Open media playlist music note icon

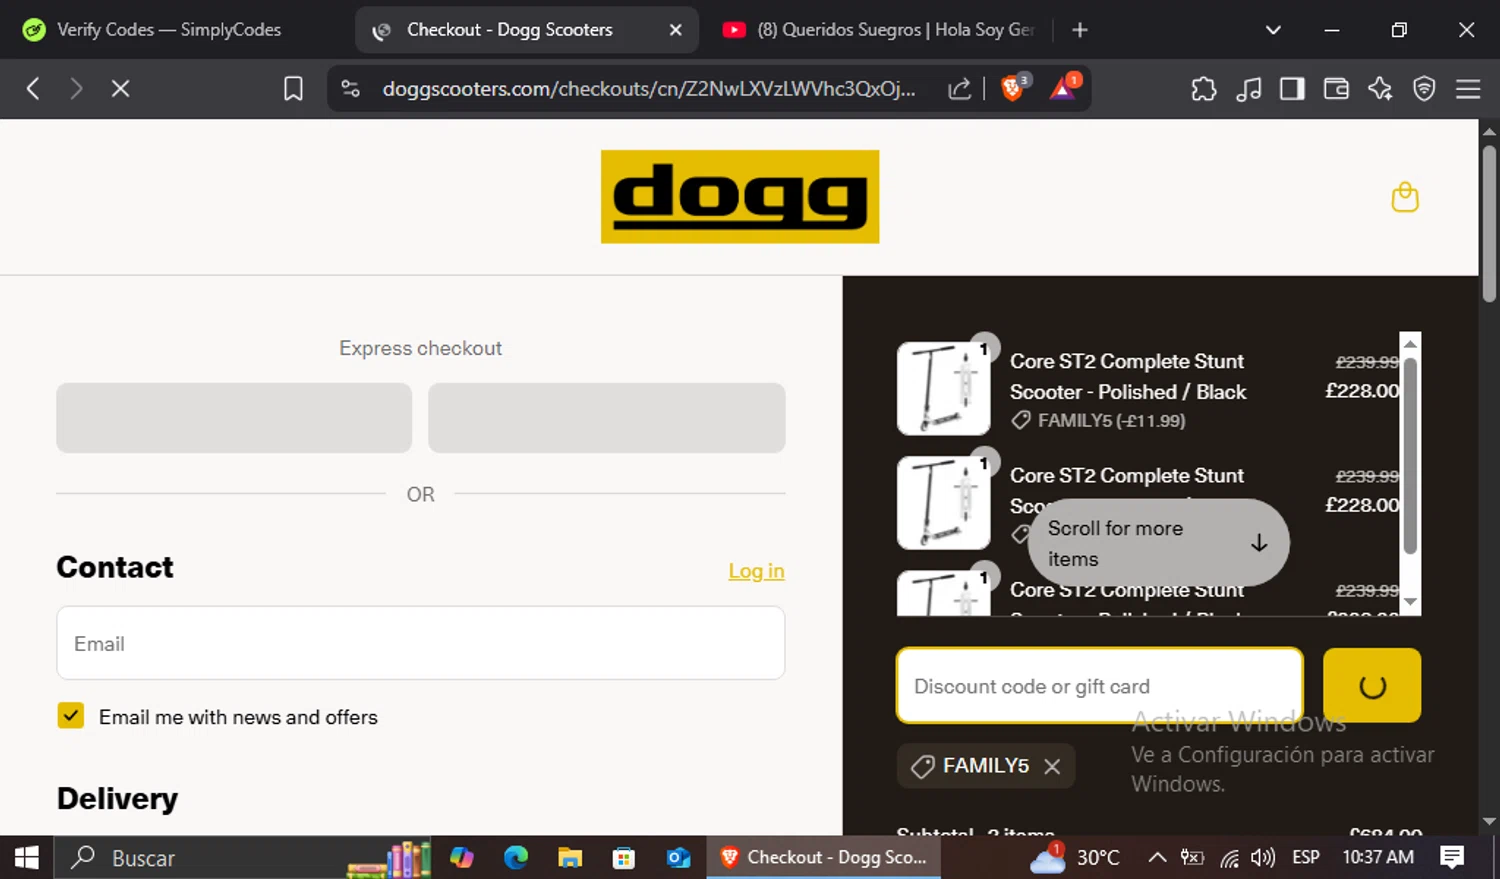[1248, 89]
